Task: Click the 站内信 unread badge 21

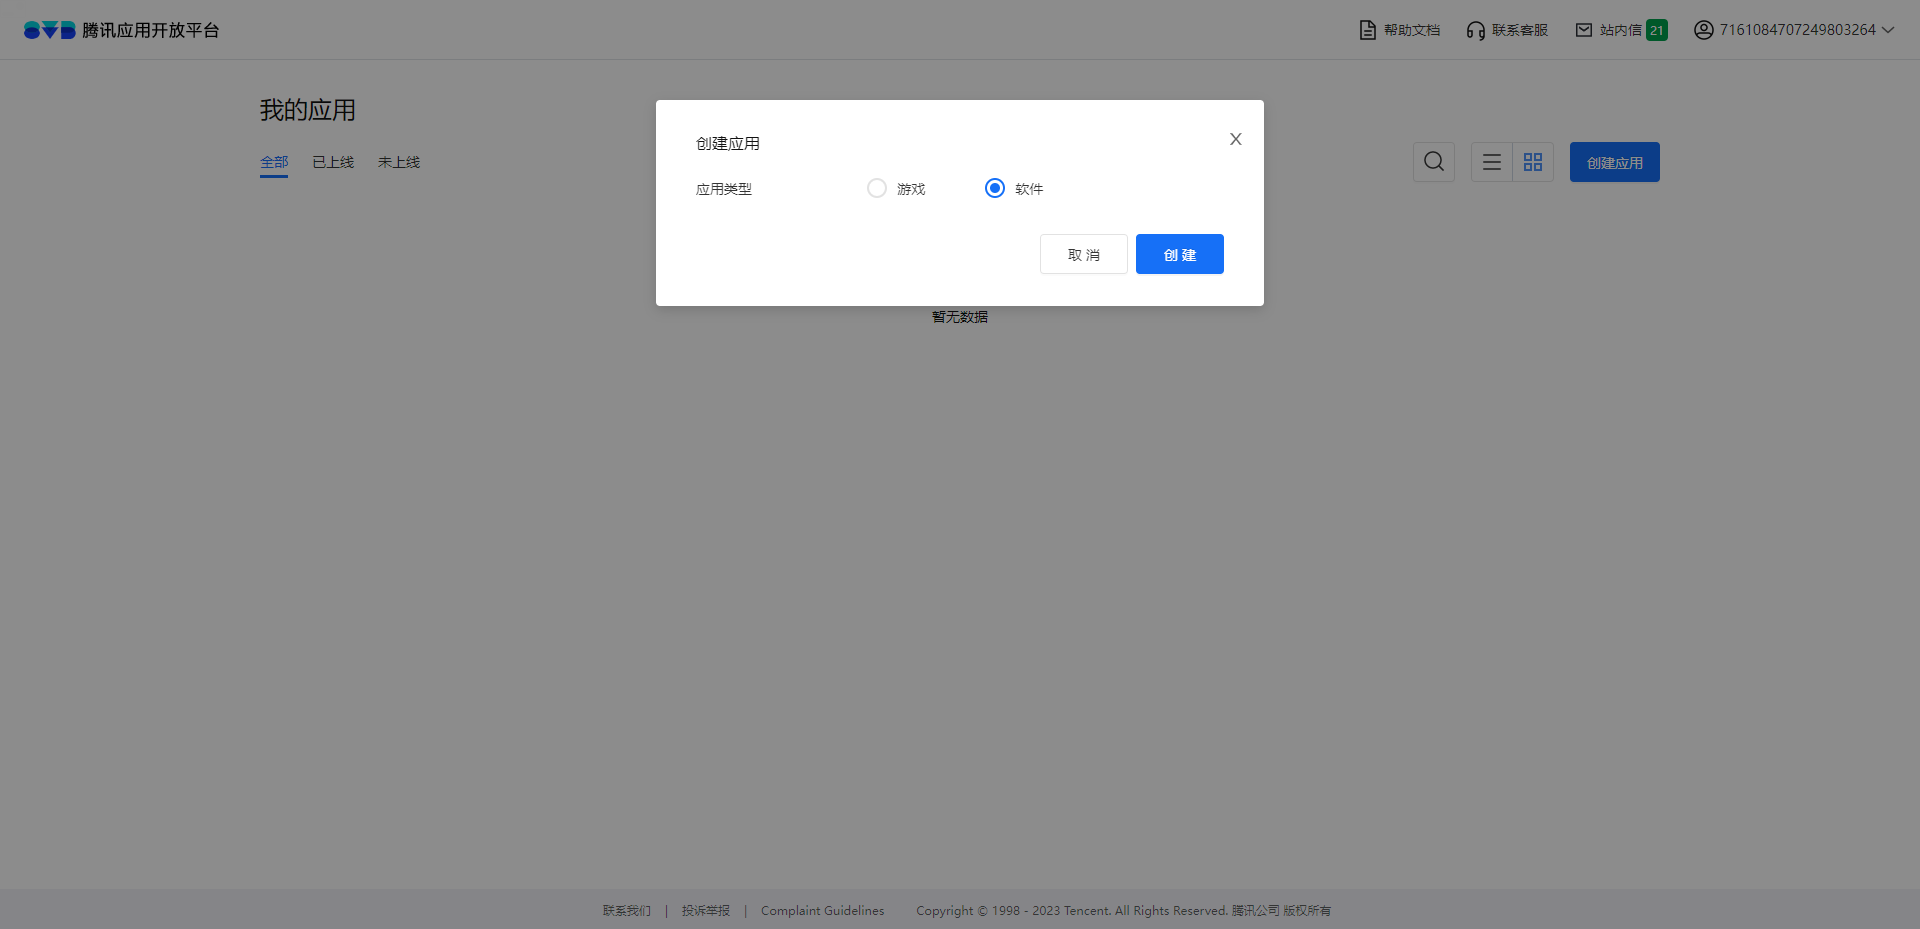Action: point(1657,30)
